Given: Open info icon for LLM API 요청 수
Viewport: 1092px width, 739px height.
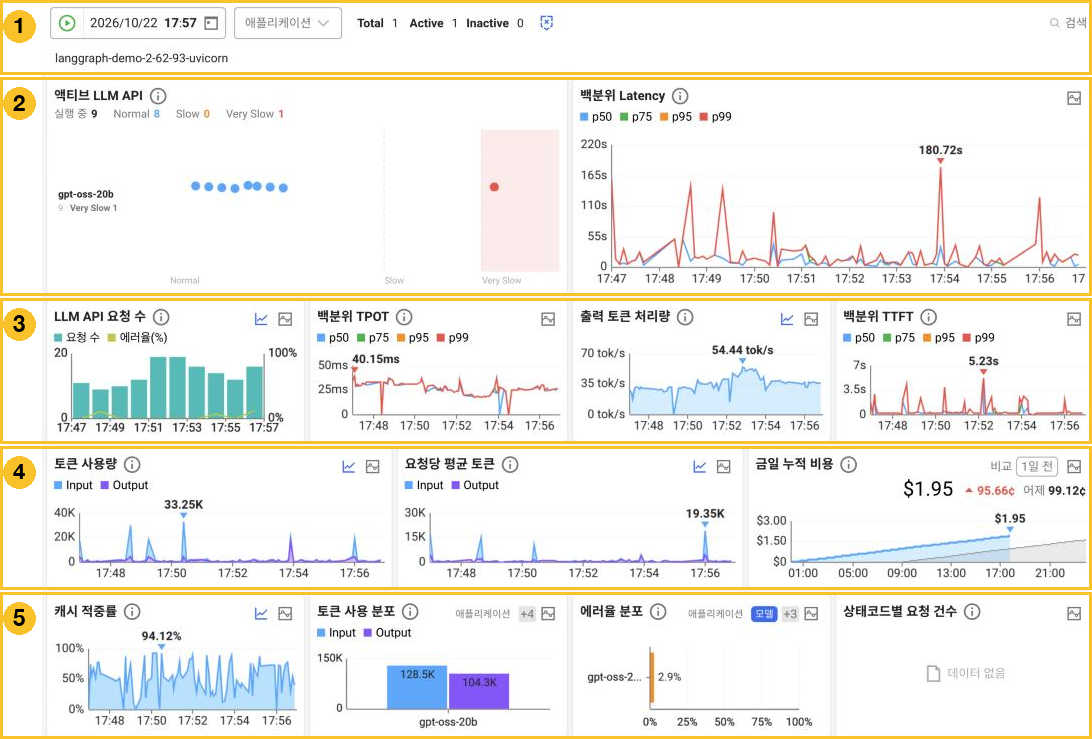Looking at the screenshot, I should coord(160,317).
